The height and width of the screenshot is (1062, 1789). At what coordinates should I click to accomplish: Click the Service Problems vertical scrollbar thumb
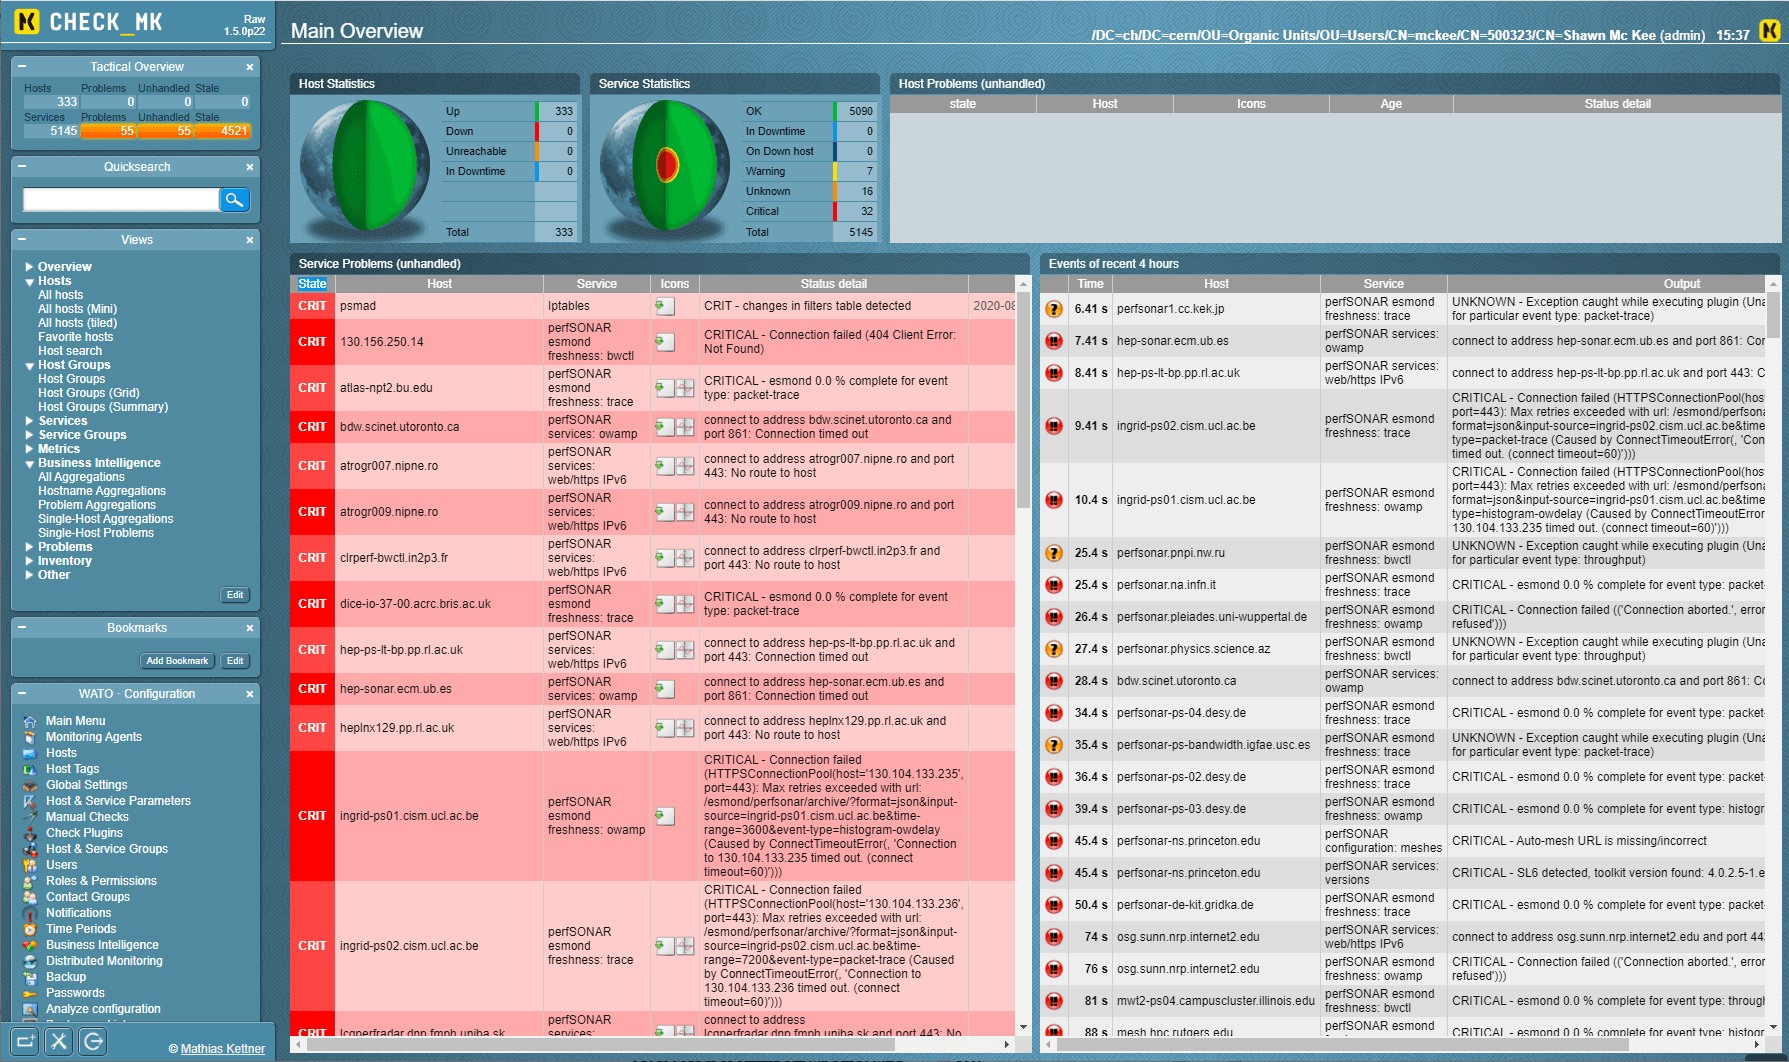pos(1023,400)
